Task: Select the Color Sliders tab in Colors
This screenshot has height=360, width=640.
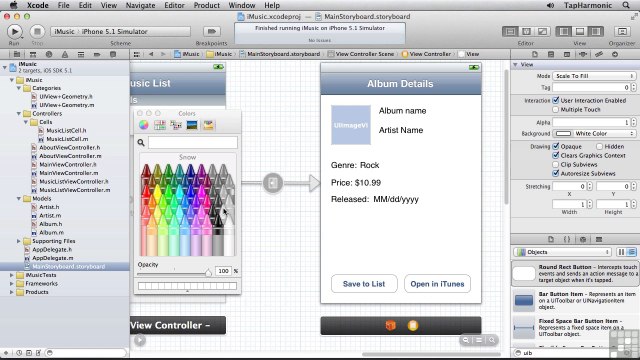Action: [160, 125]
